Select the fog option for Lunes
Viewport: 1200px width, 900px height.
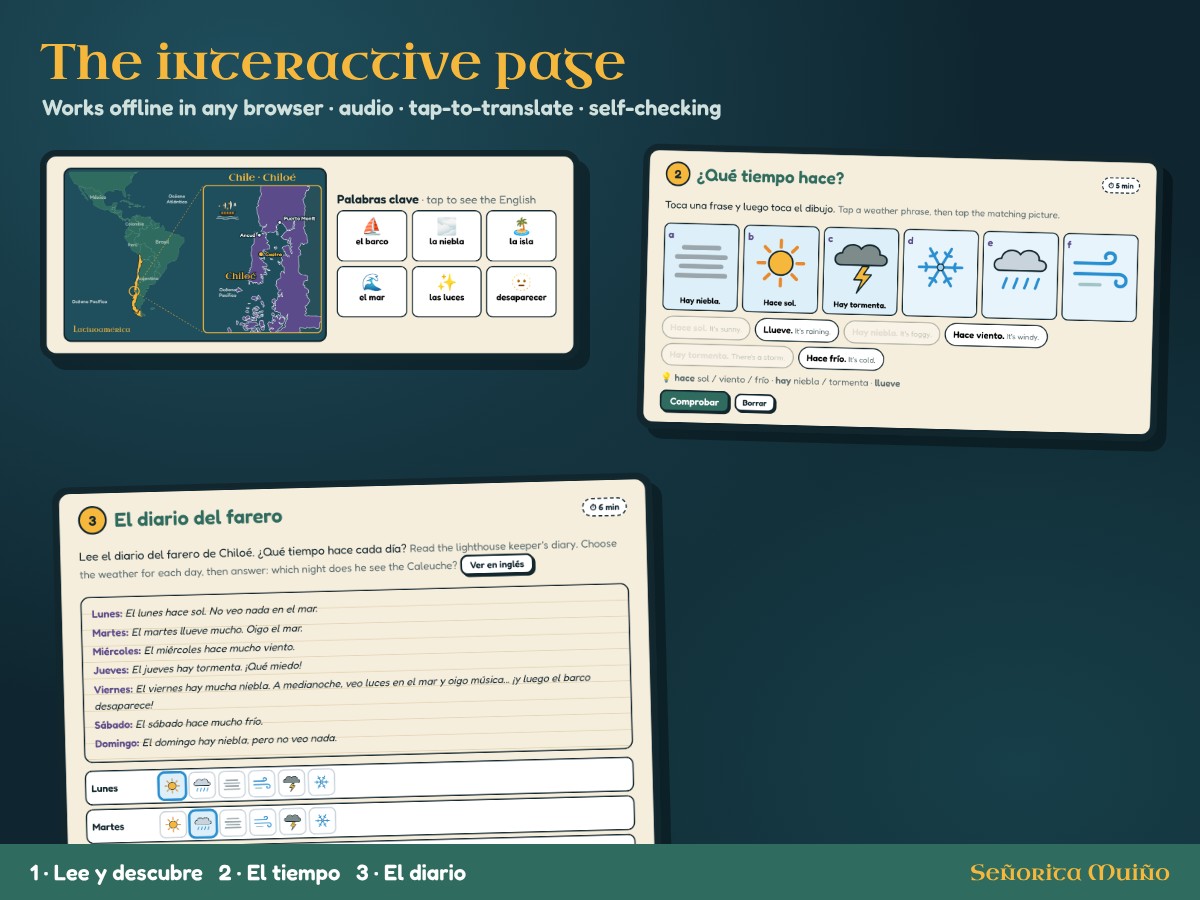click(232, 785)
